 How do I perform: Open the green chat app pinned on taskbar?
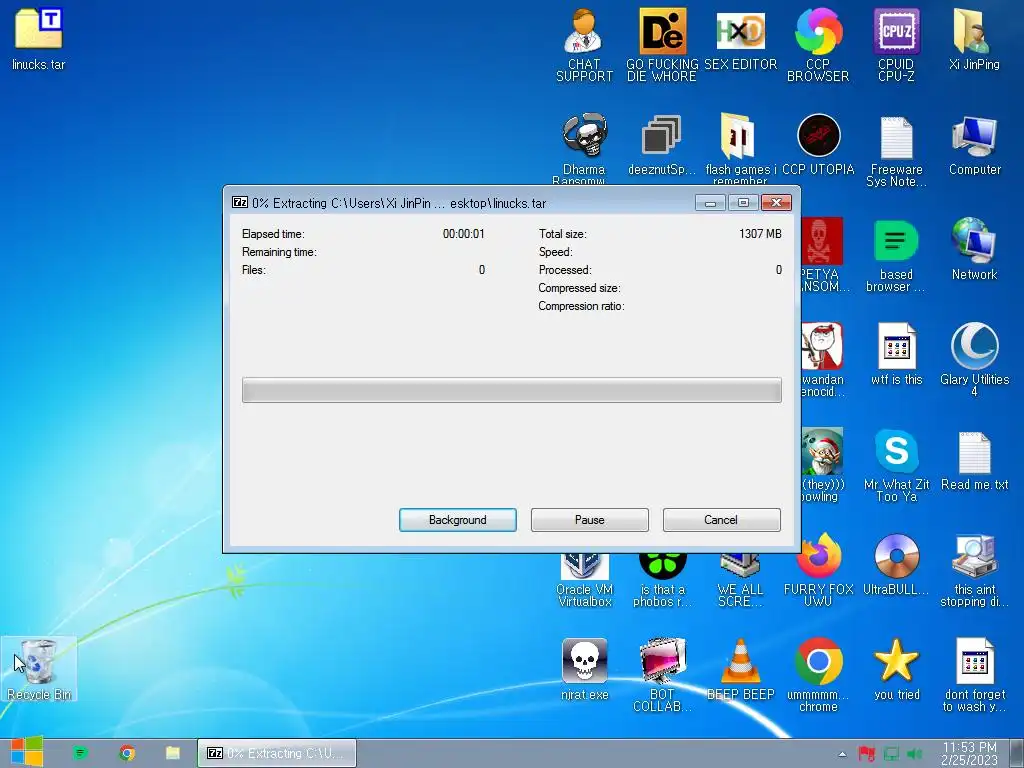pos(80,753)
